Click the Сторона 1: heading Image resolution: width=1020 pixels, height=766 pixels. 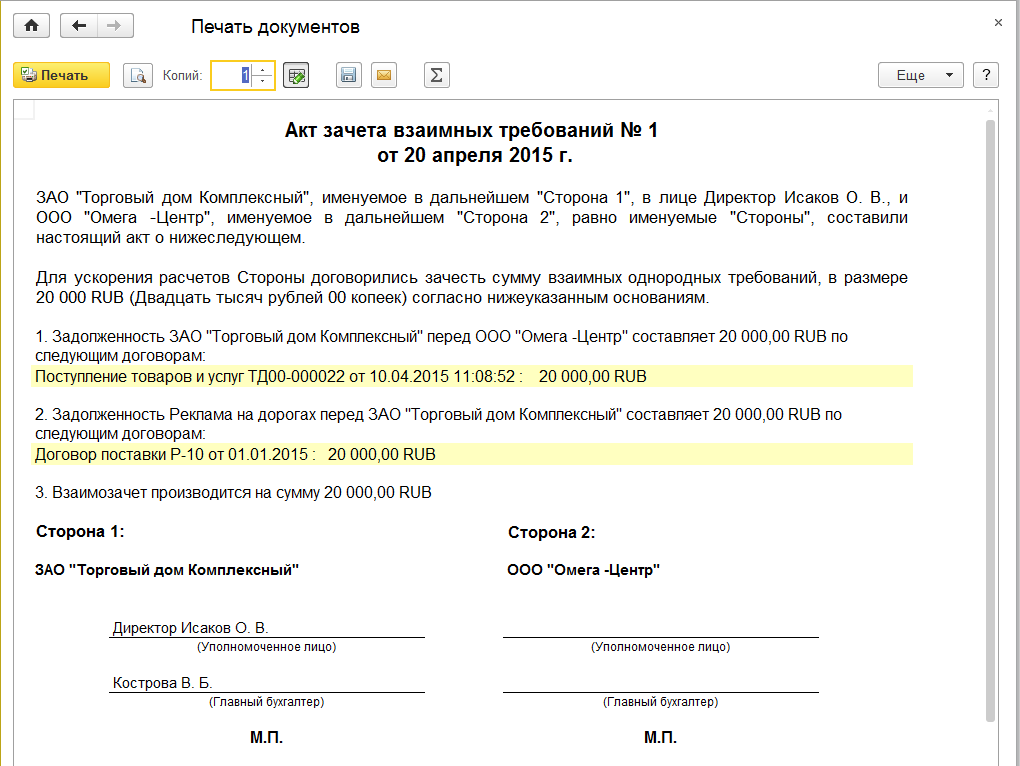click(80, 531)
